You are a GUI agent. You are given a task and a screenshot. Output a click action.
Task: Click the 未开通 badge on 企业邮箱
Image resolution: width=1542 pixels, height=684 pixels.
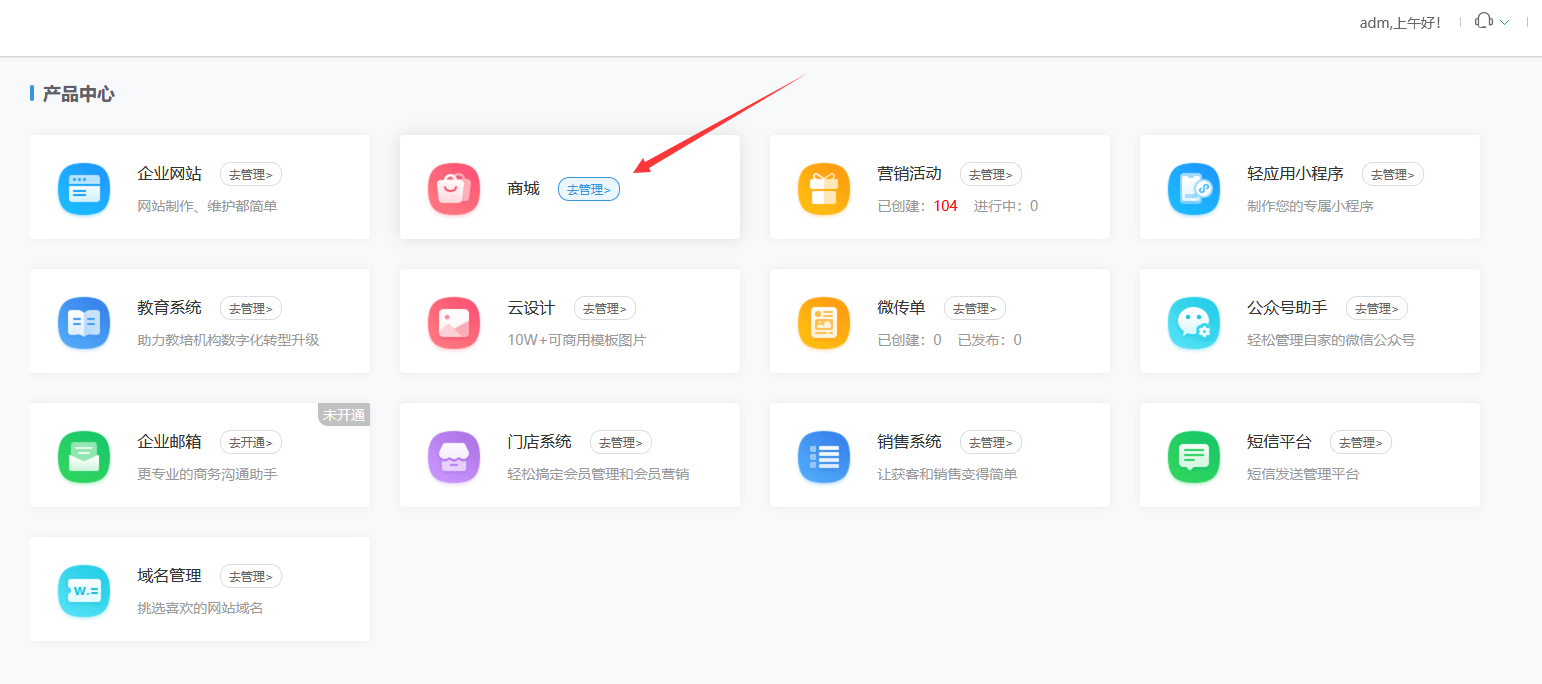click(344, 415)
